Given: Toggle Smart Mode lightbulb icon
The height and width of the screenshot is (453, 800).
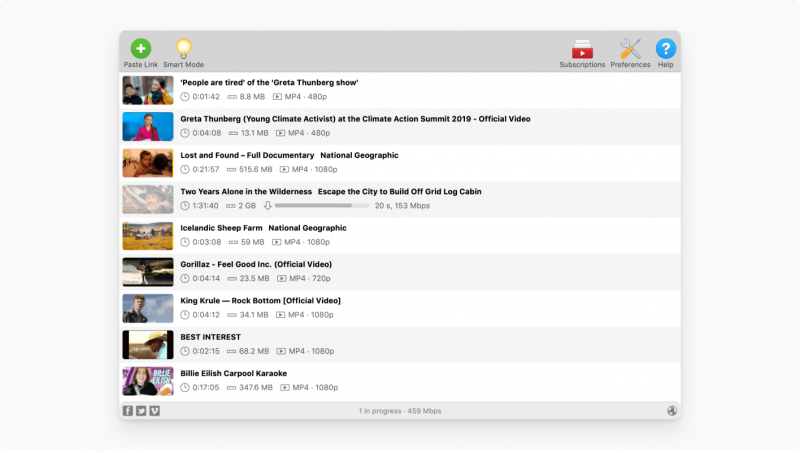Looking at the screenshot, I should tap(183, 48).
